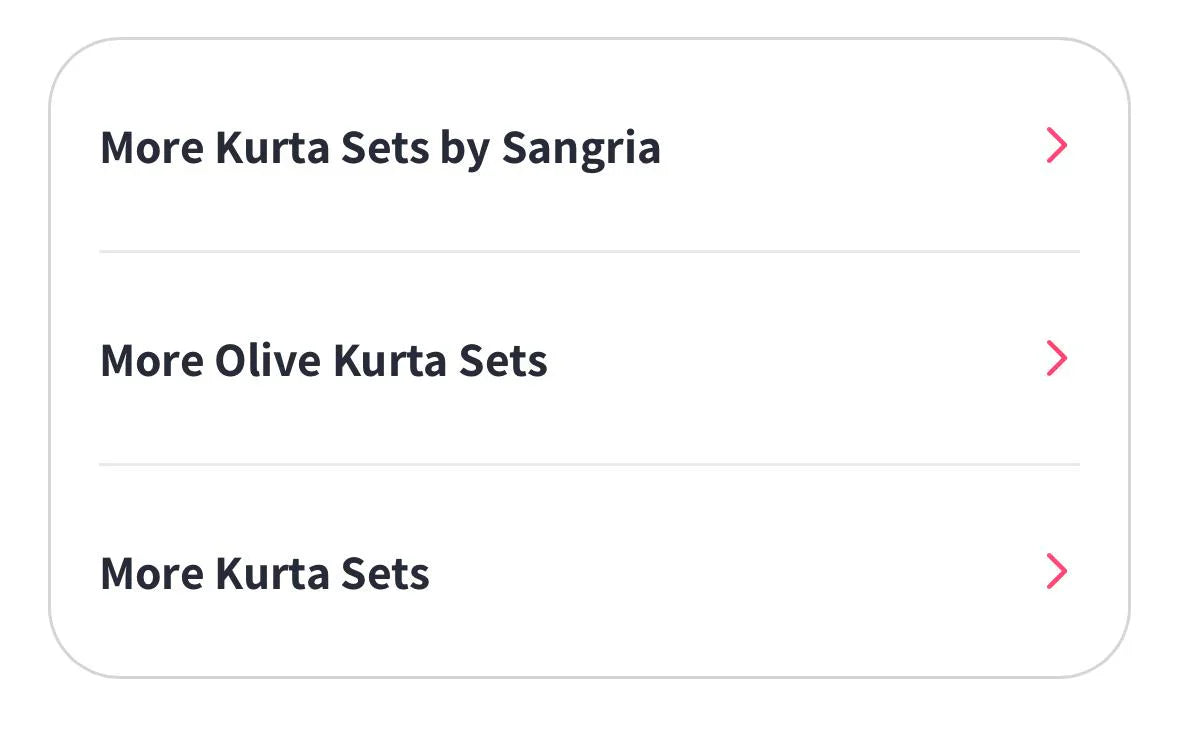Click the empty space in the Sangria row
The image size is (1179, 740).
pyautogui.click(x=850, y=148)
